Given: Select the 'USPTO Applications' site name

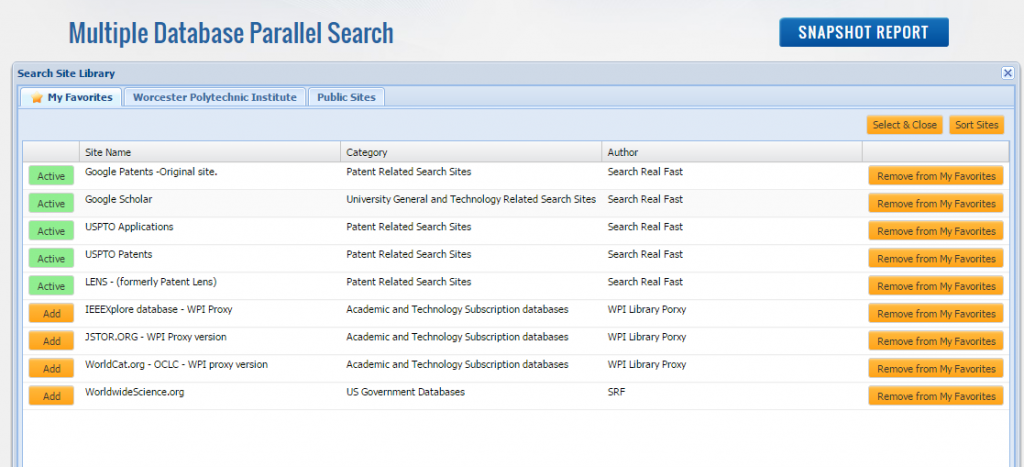Looking at the screenshot, I should point(129,227).
